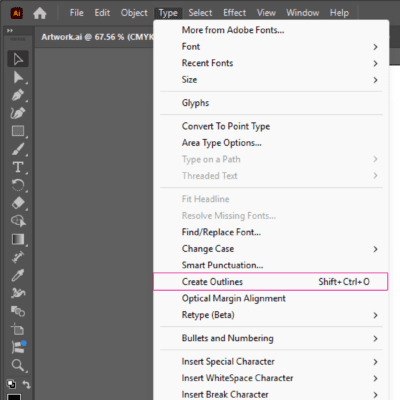
Task: Open the File menu
Action: (x=77, y=13)
